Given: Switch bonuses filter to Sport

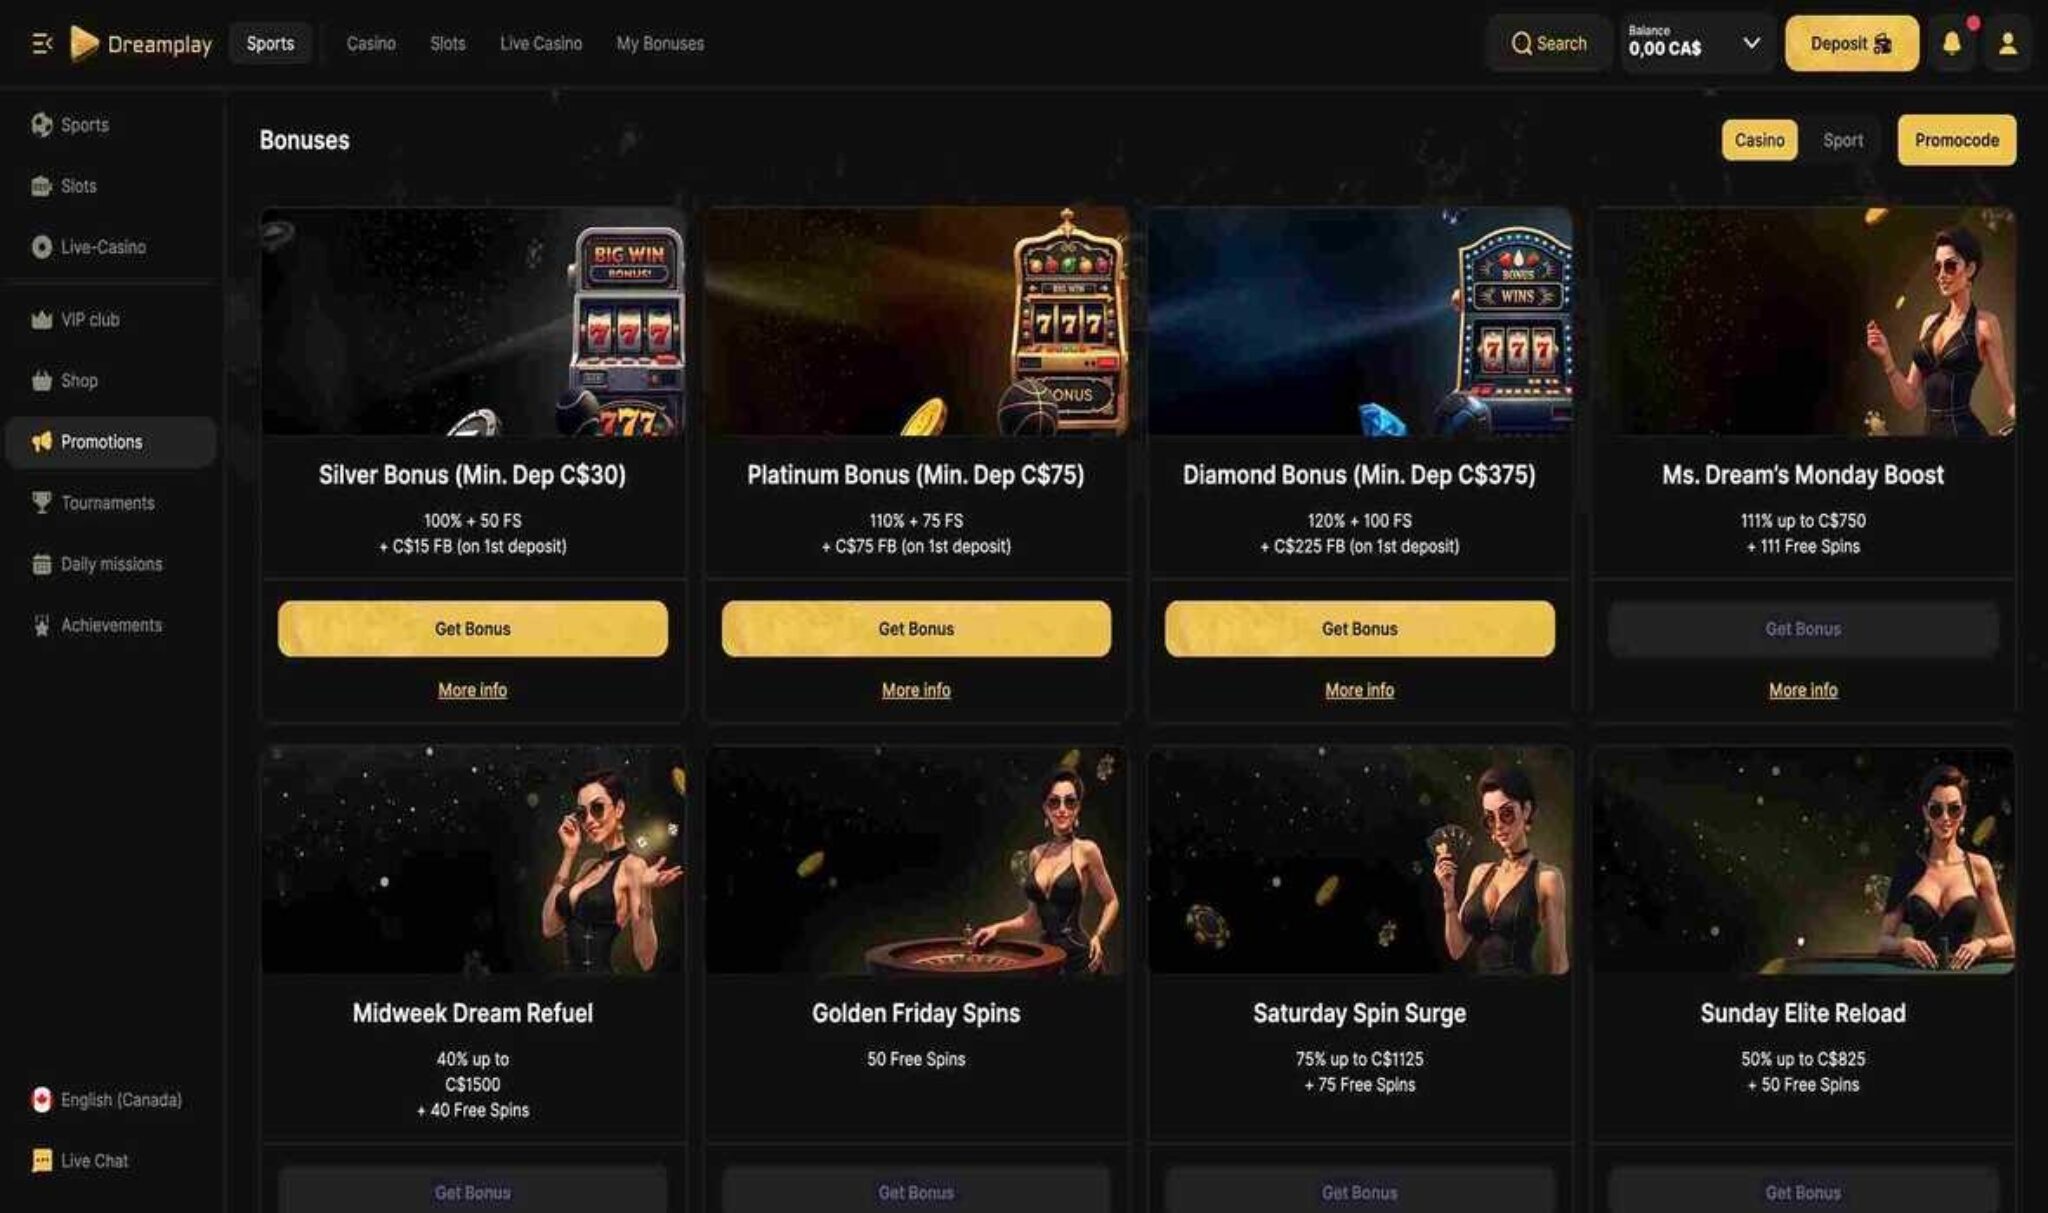Looking at the screenshot, I should 1842,140.
